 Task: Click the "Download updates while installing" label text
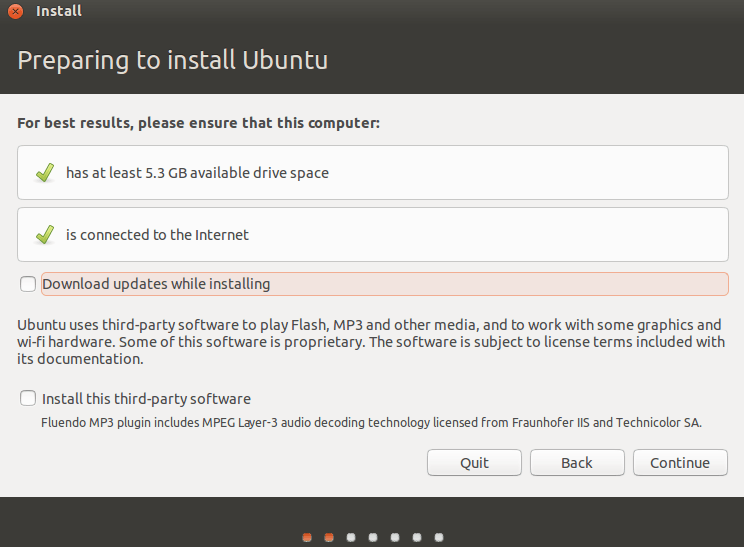point(156,284)
